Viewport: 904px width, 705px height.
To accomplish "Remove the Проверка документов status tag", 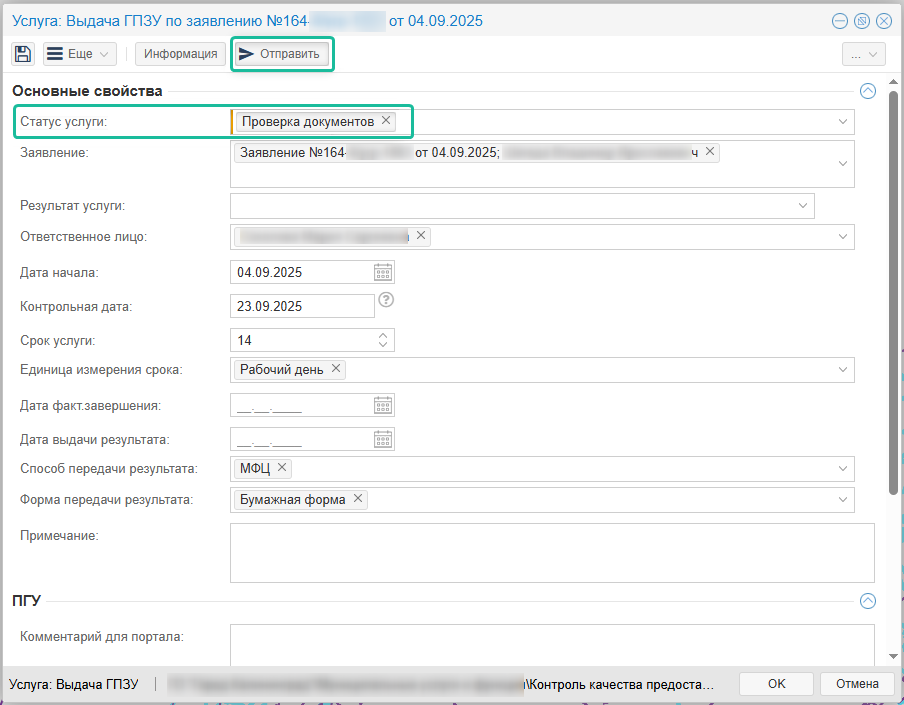I will click(386, 121).
